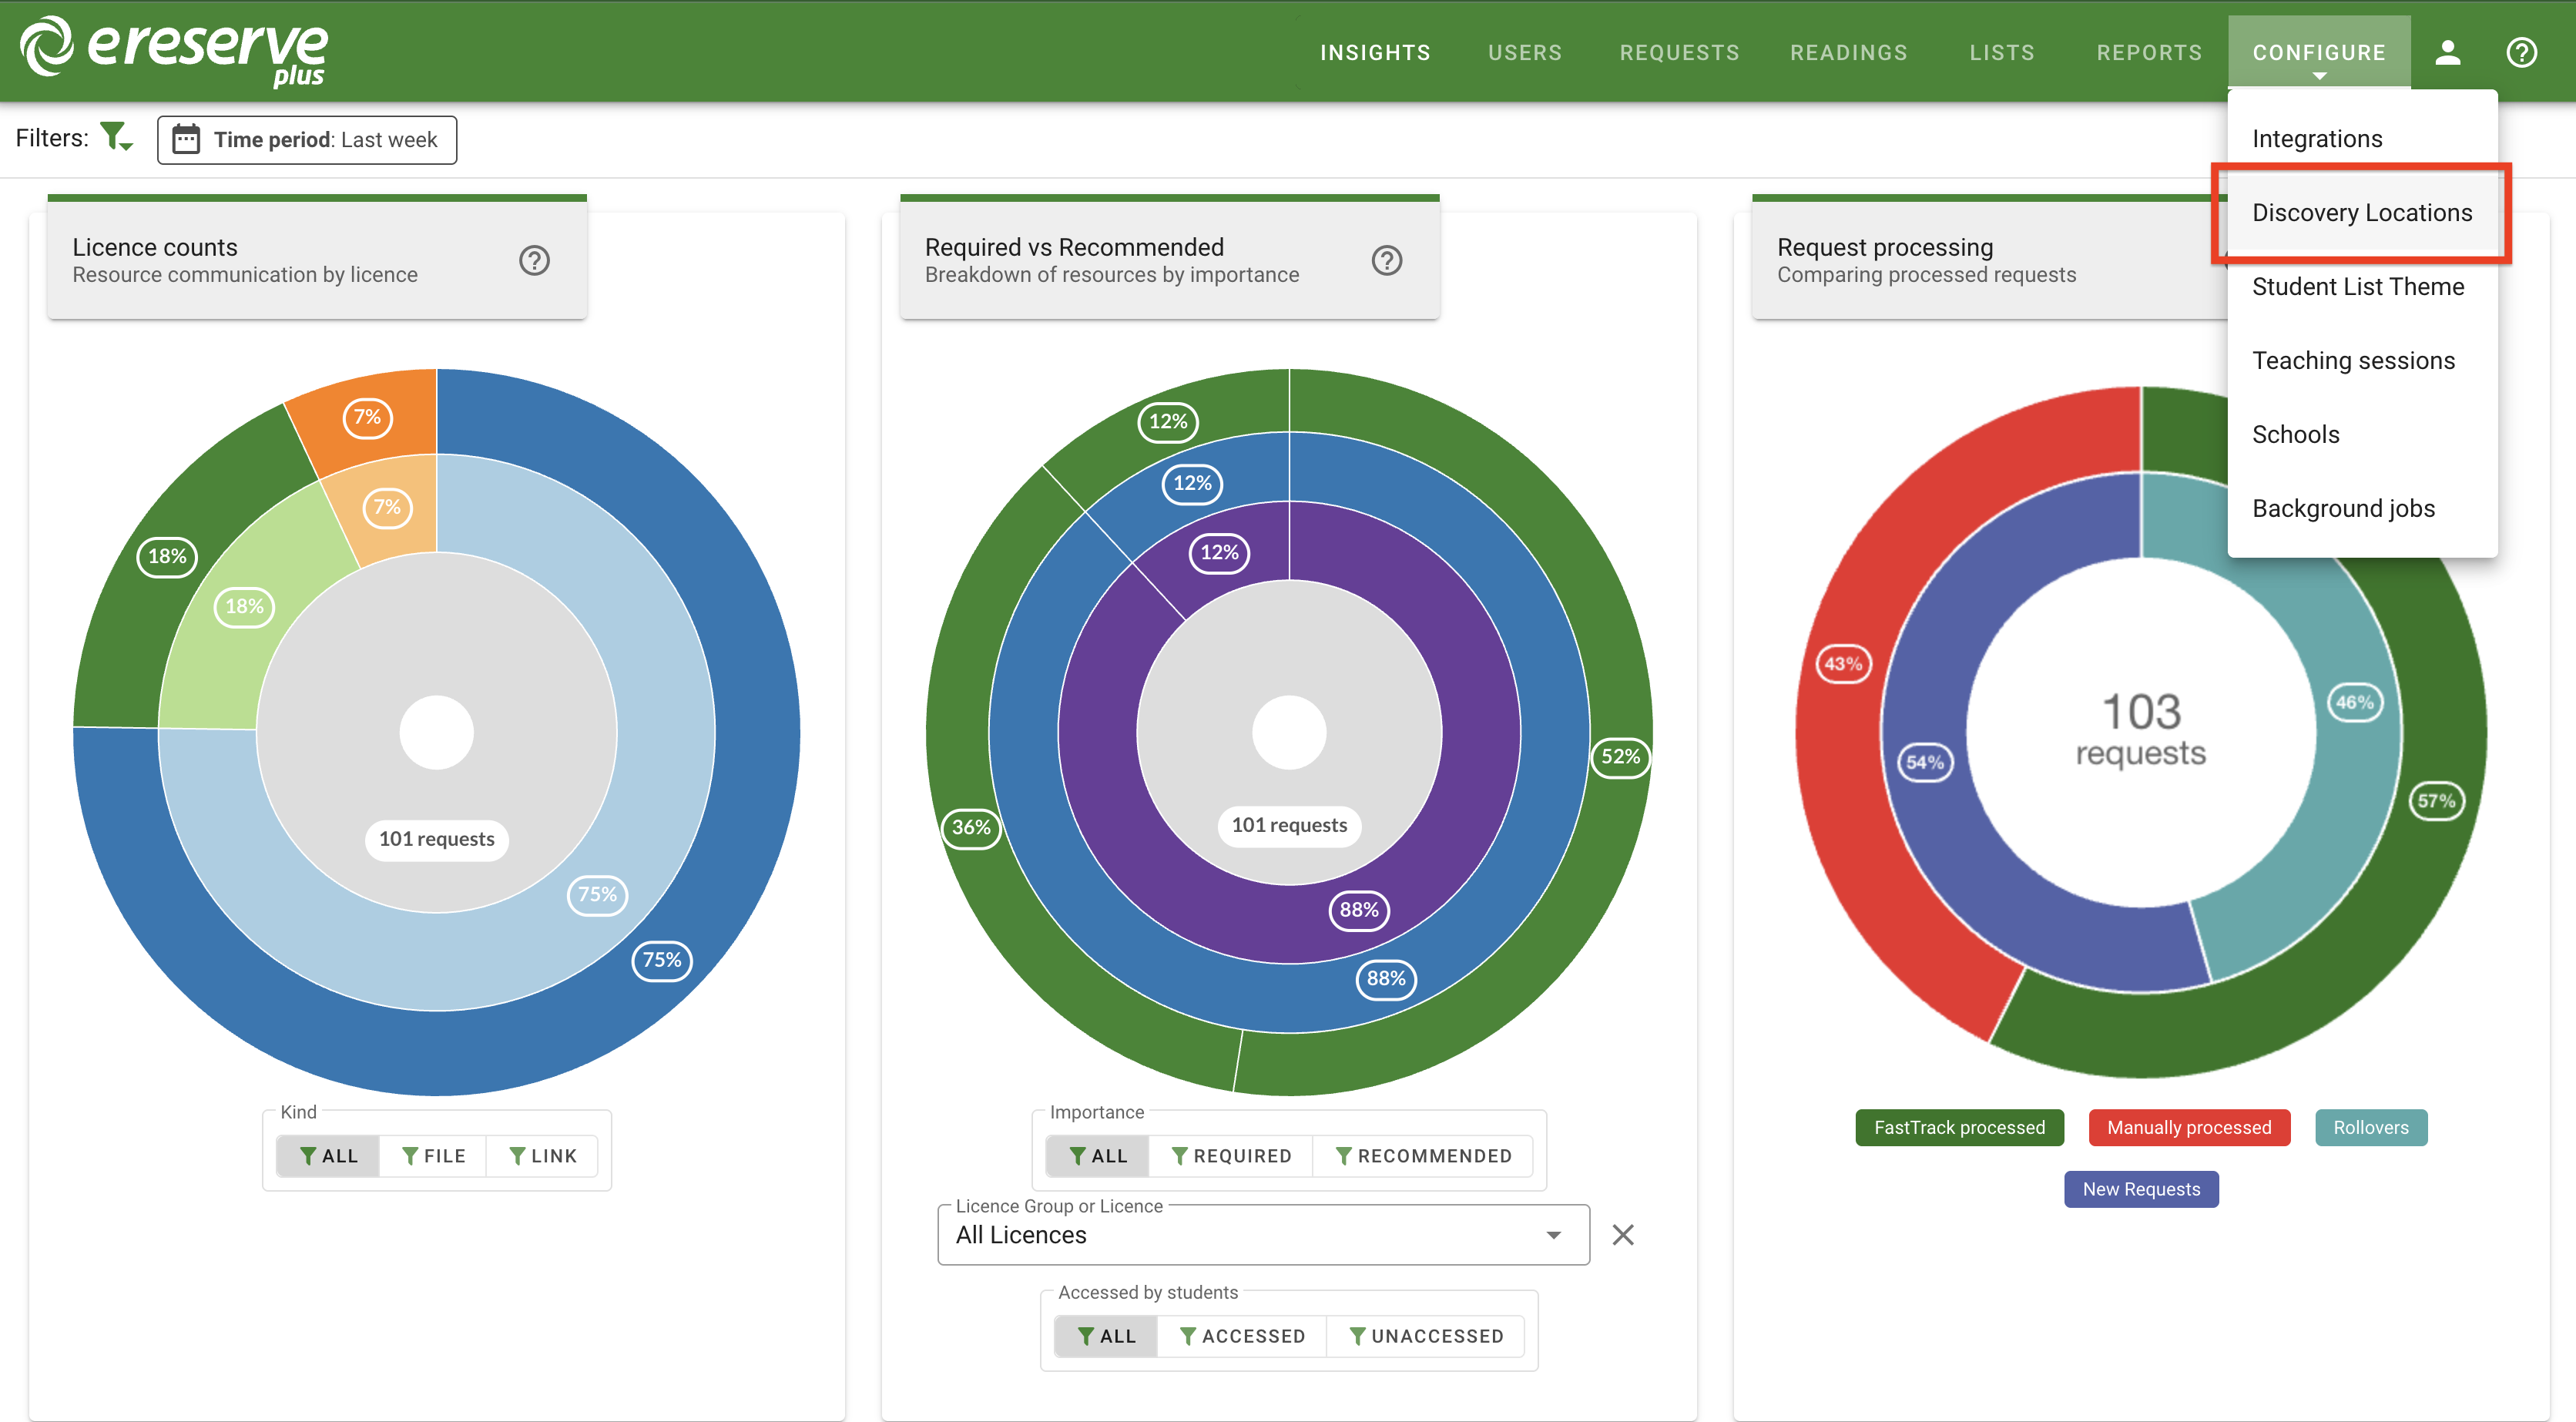2576x1422 pixels.
Task: Open the Time period Last week selector
Action: (x=307, y=139)
